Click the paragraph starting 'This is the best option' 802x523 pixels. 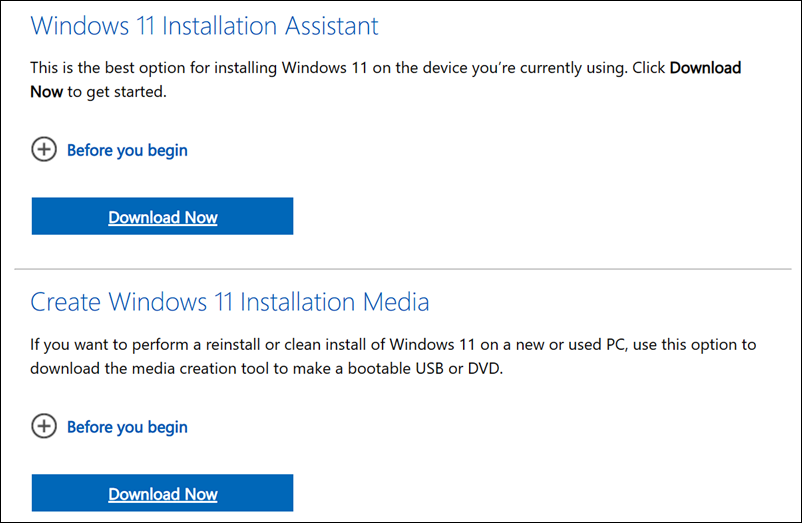point(386,80)
